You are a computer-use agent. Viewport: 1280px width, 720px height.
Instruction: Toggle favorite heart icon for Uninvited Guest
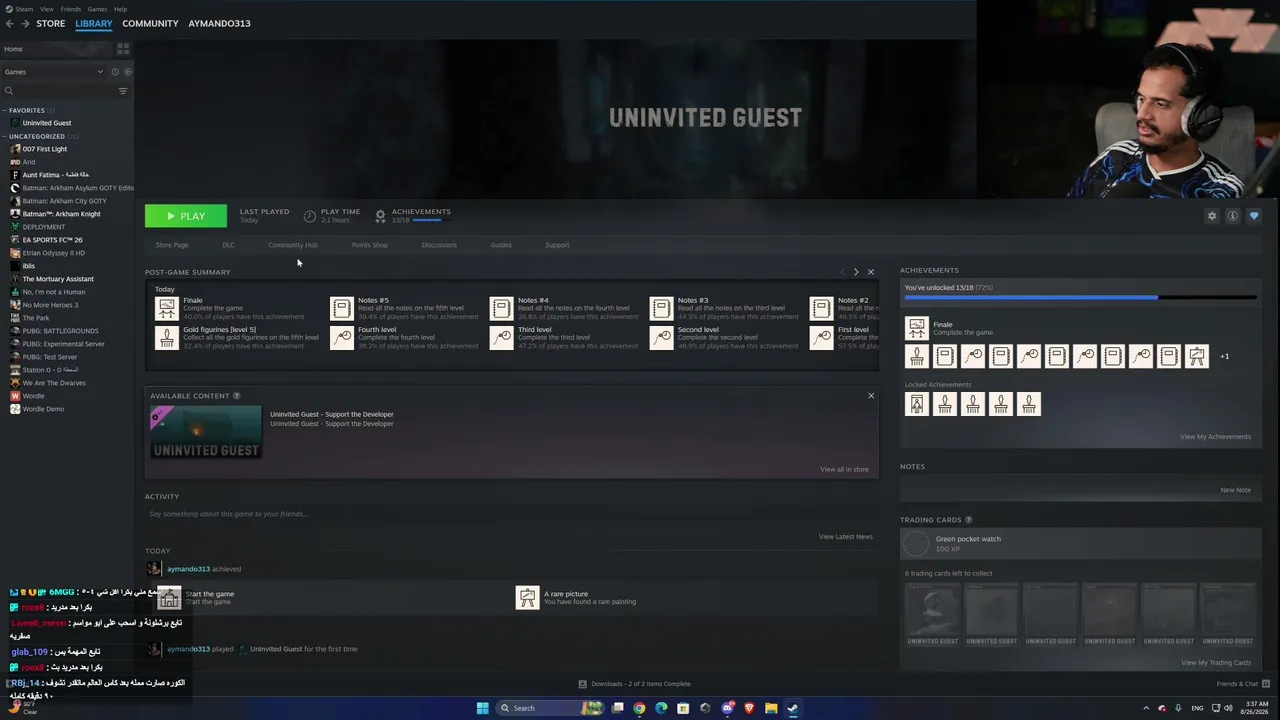(1254, 216)
